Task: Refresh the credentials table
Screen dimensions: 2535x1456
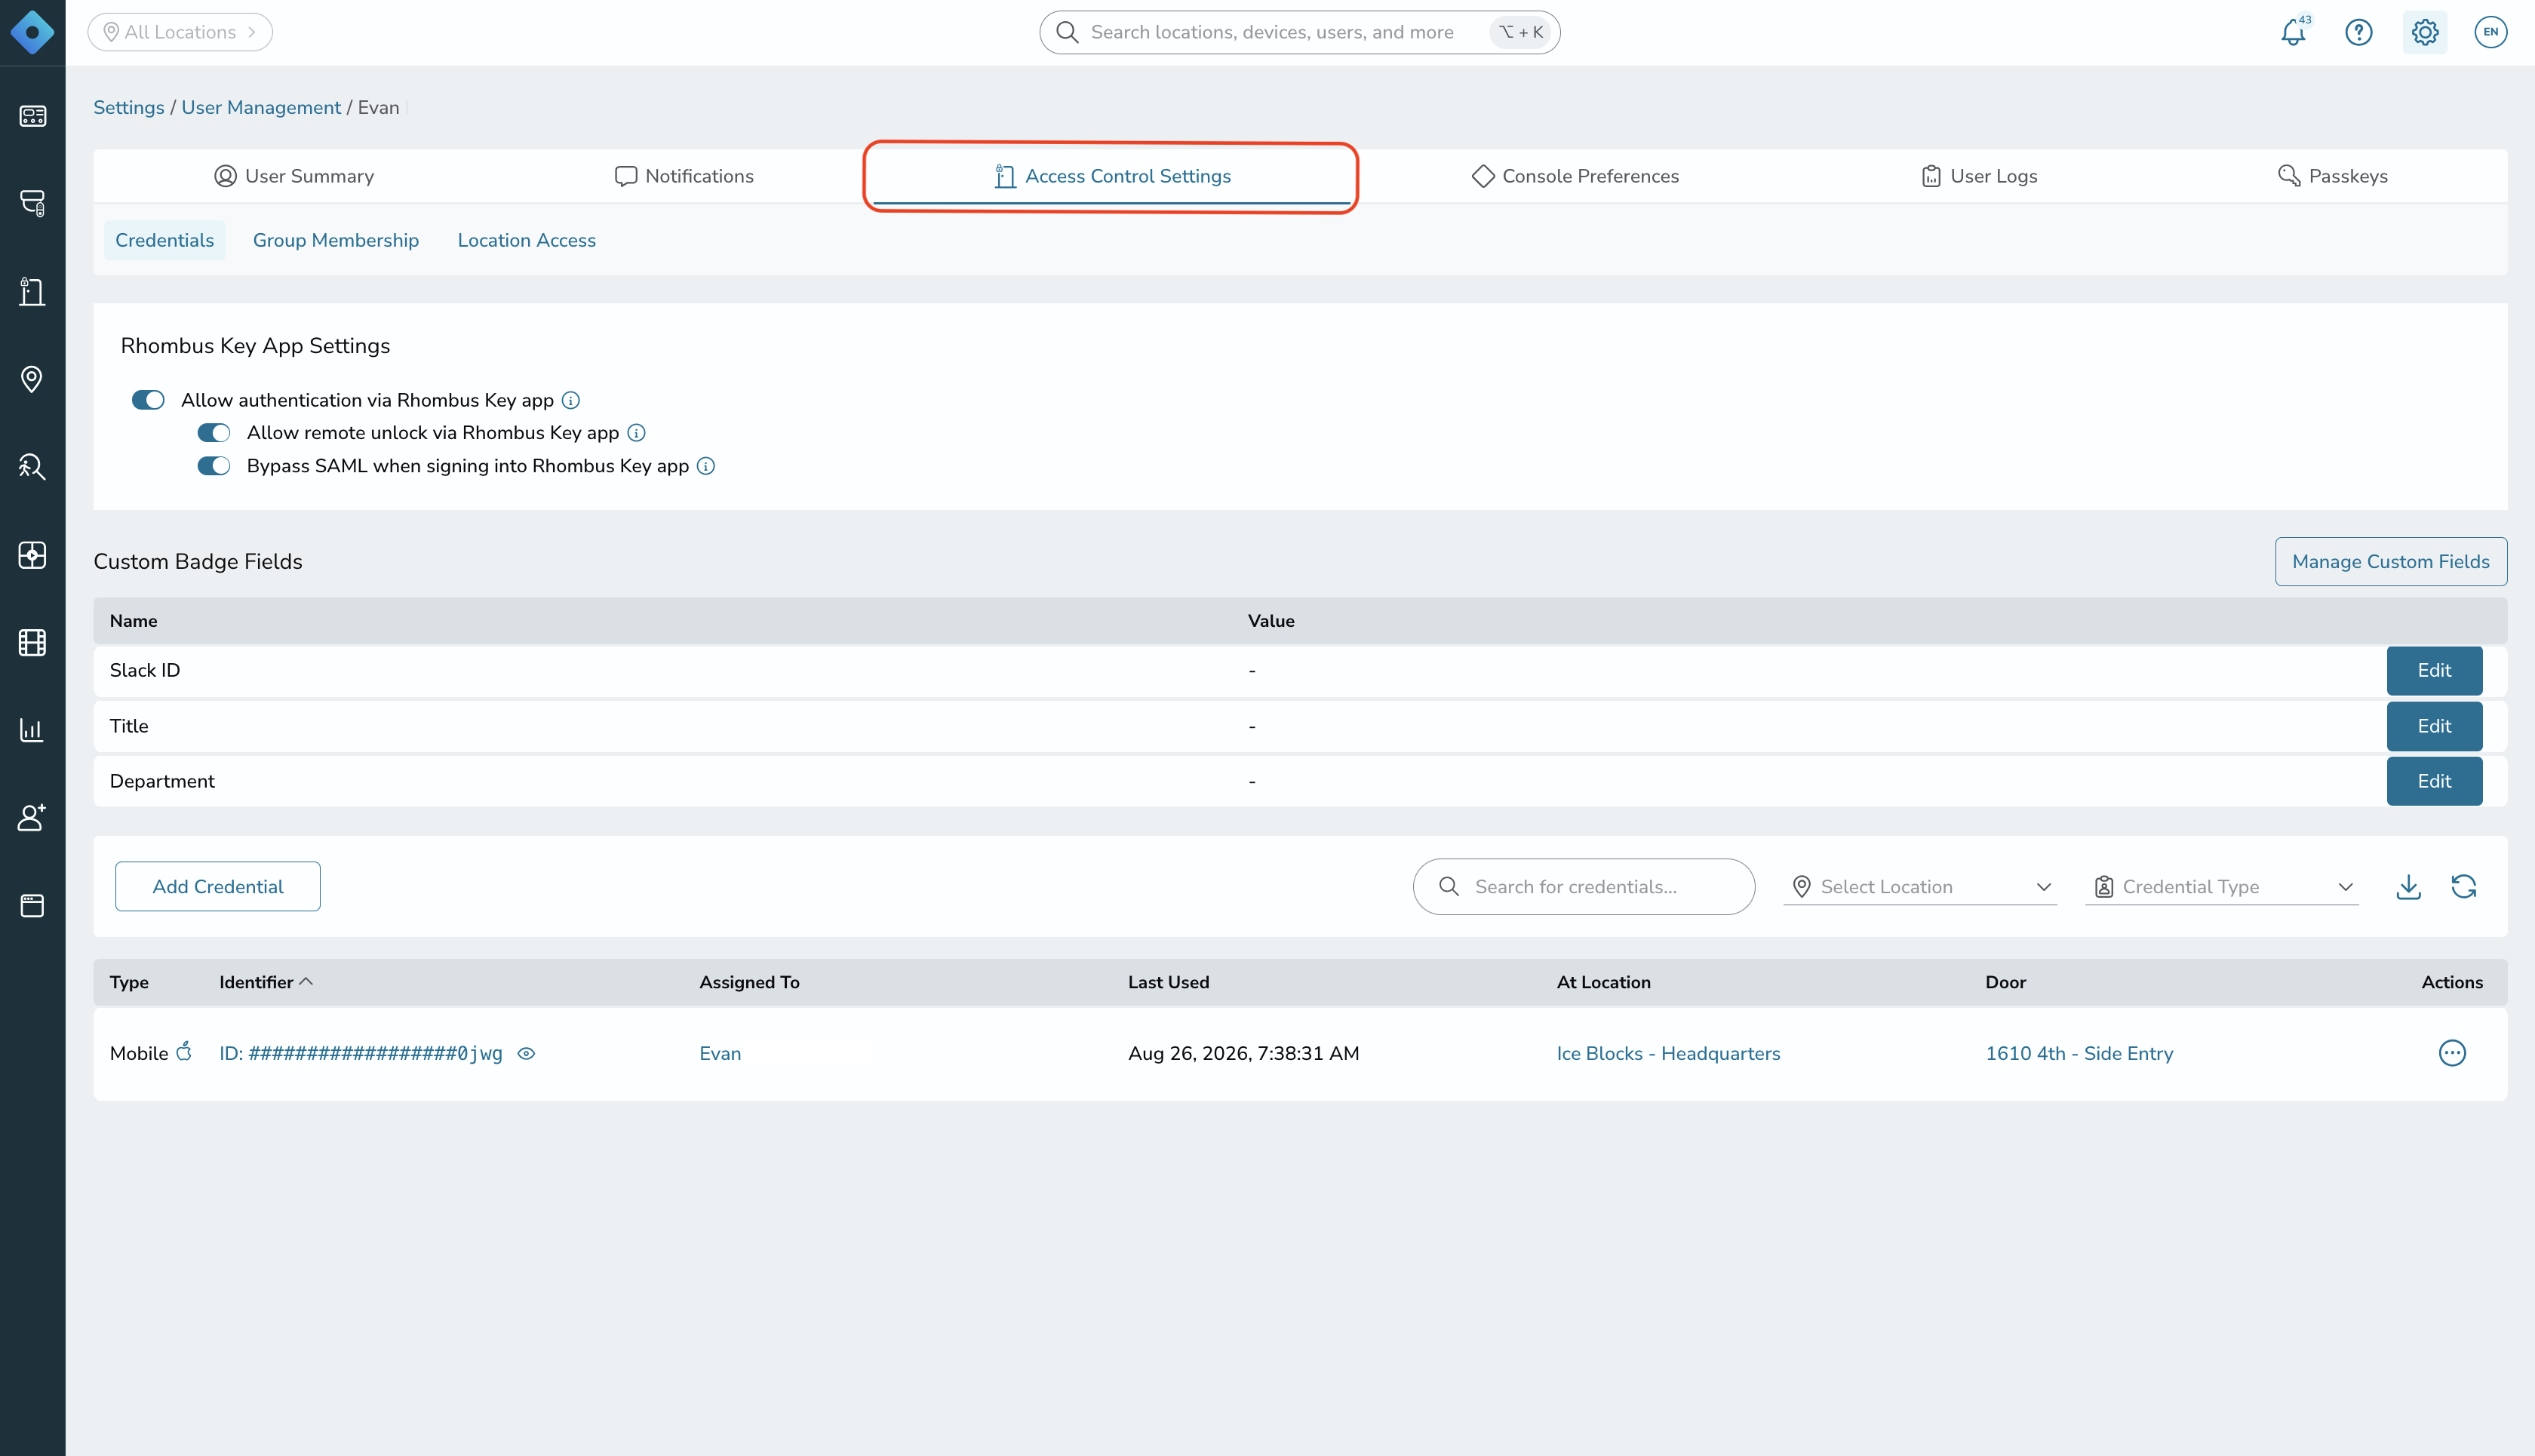Action: point(2463,887)
